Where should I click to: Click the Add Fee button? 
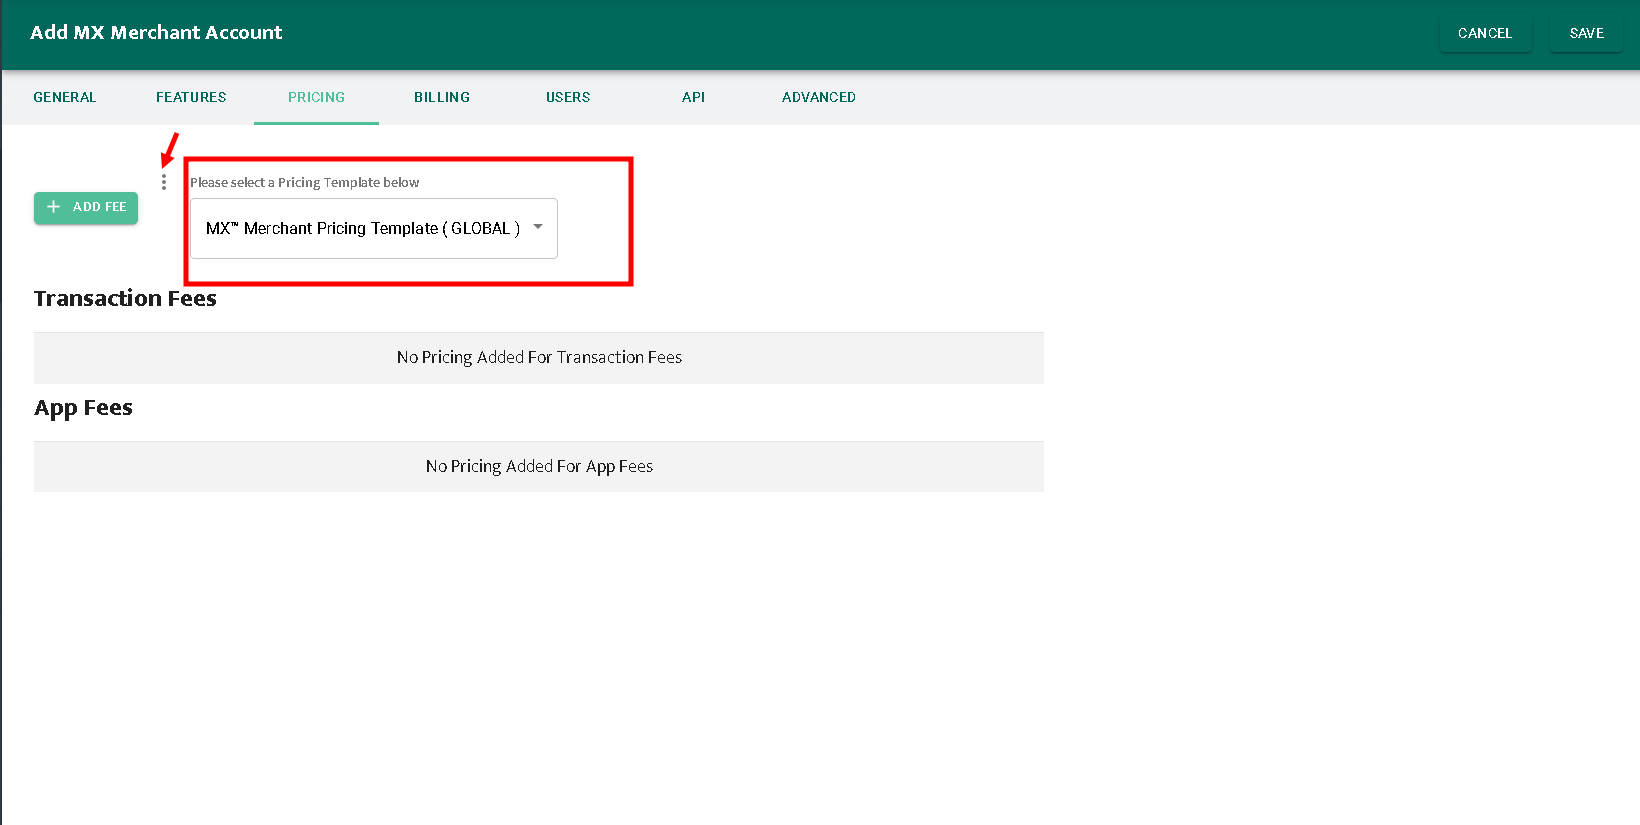tap(86, 207)
